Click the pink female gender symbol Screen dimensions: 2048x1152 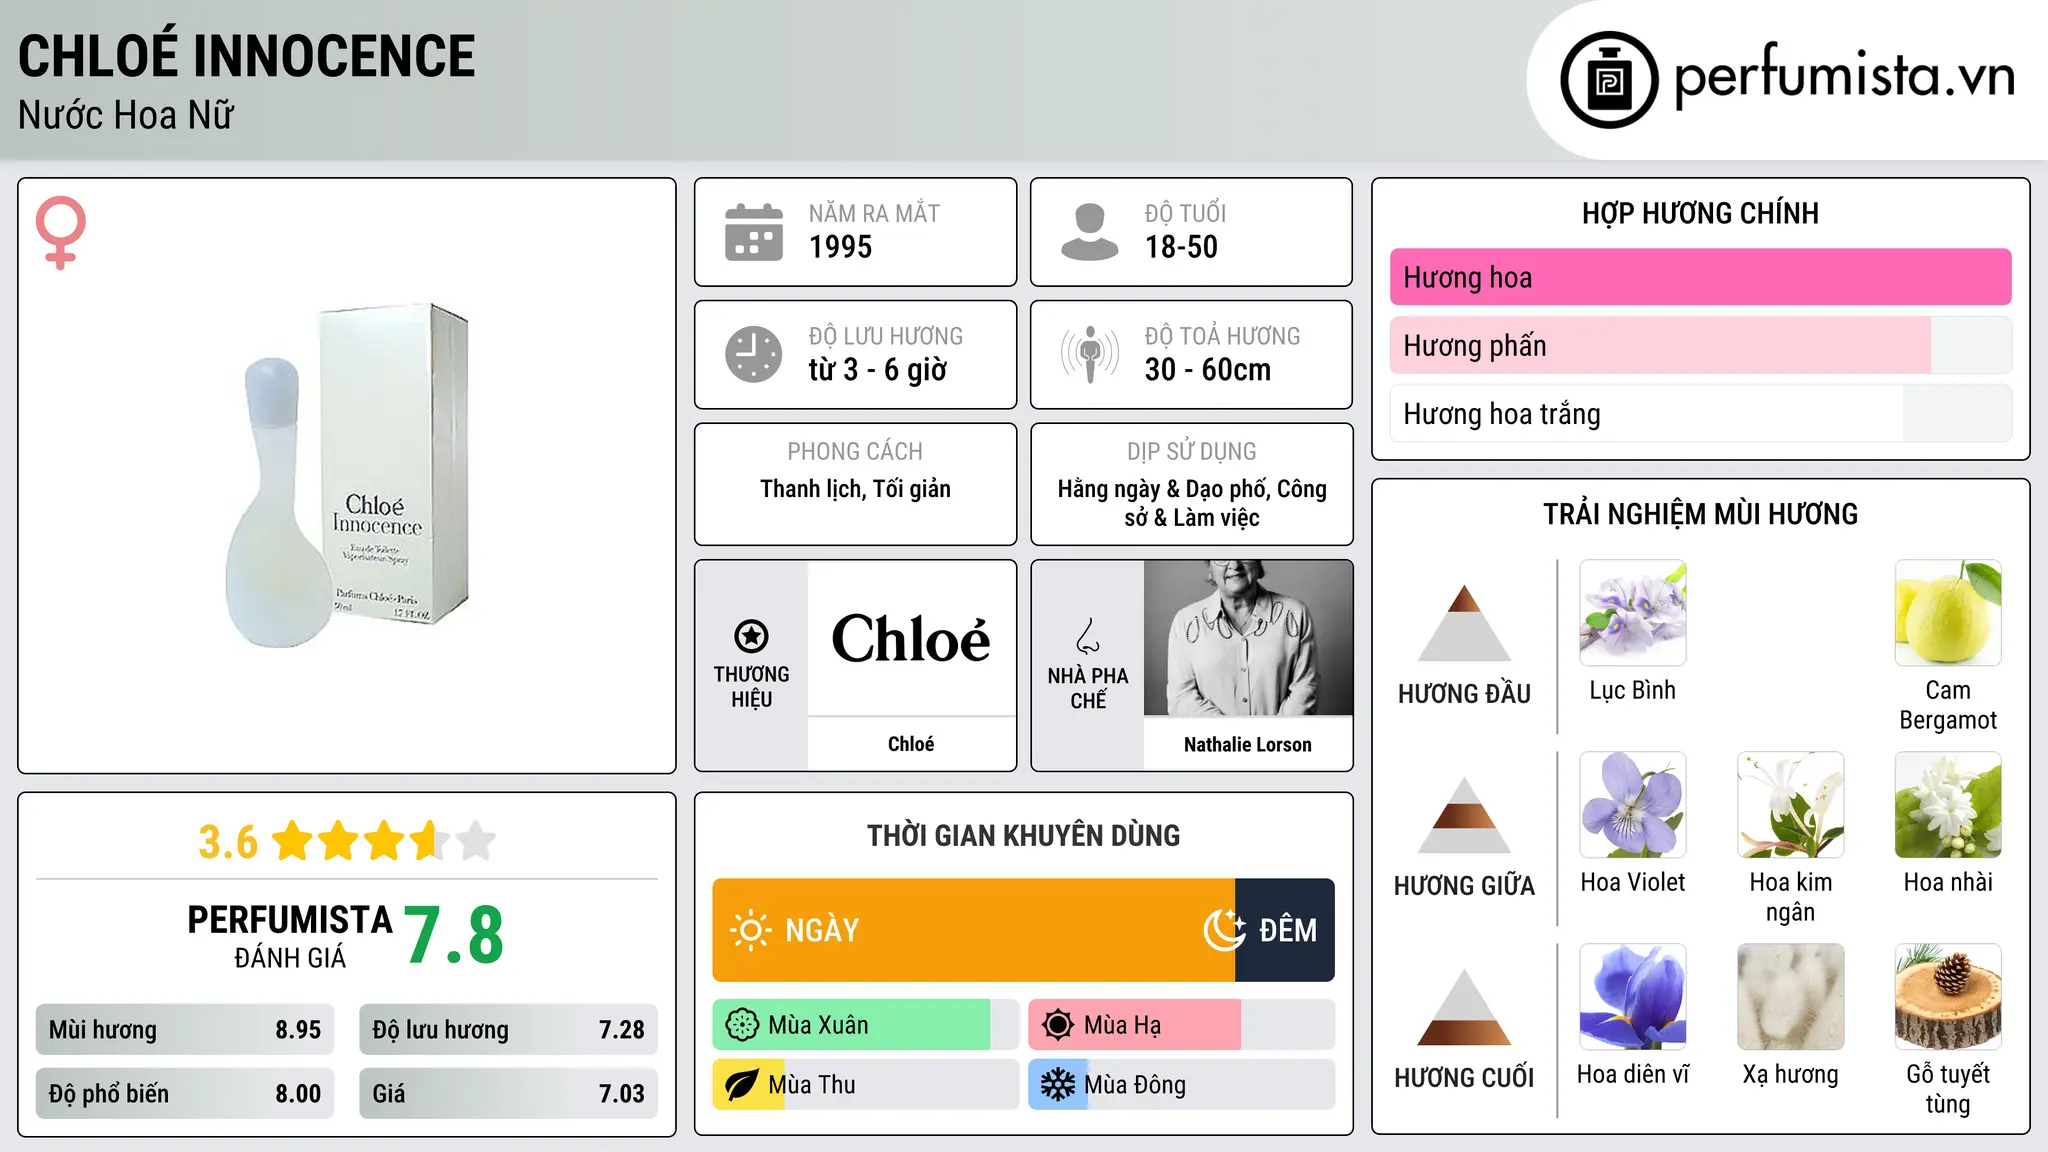[x=60, y=232]
